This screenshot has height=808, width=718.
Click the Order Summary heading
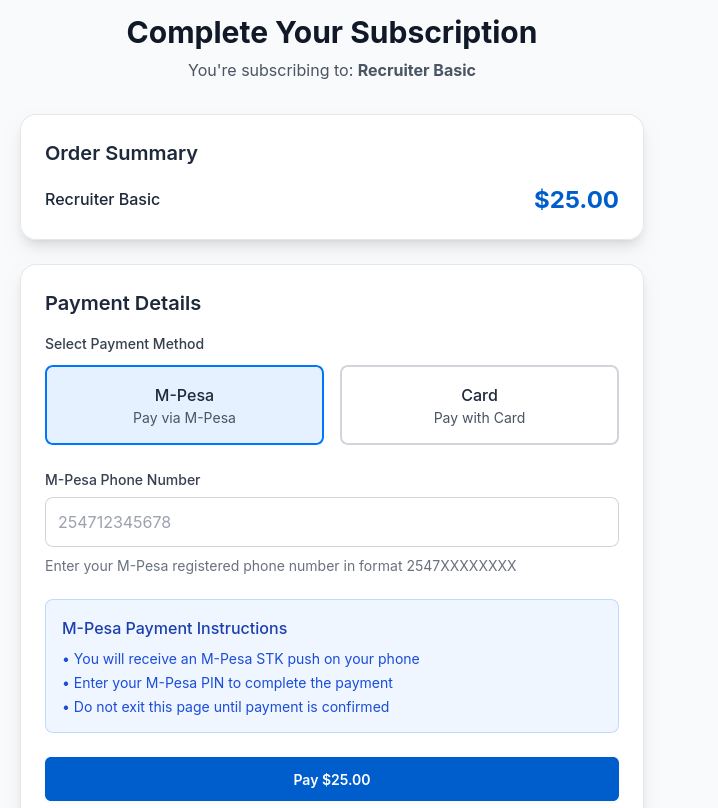tap(121, 153)
